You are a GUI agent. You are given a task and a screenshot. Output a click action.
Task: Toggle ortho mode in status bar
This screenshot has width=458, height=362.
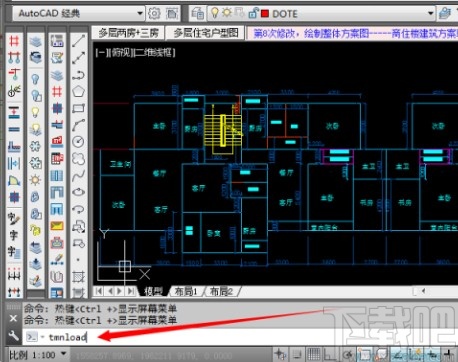click(x=329, y=354)
